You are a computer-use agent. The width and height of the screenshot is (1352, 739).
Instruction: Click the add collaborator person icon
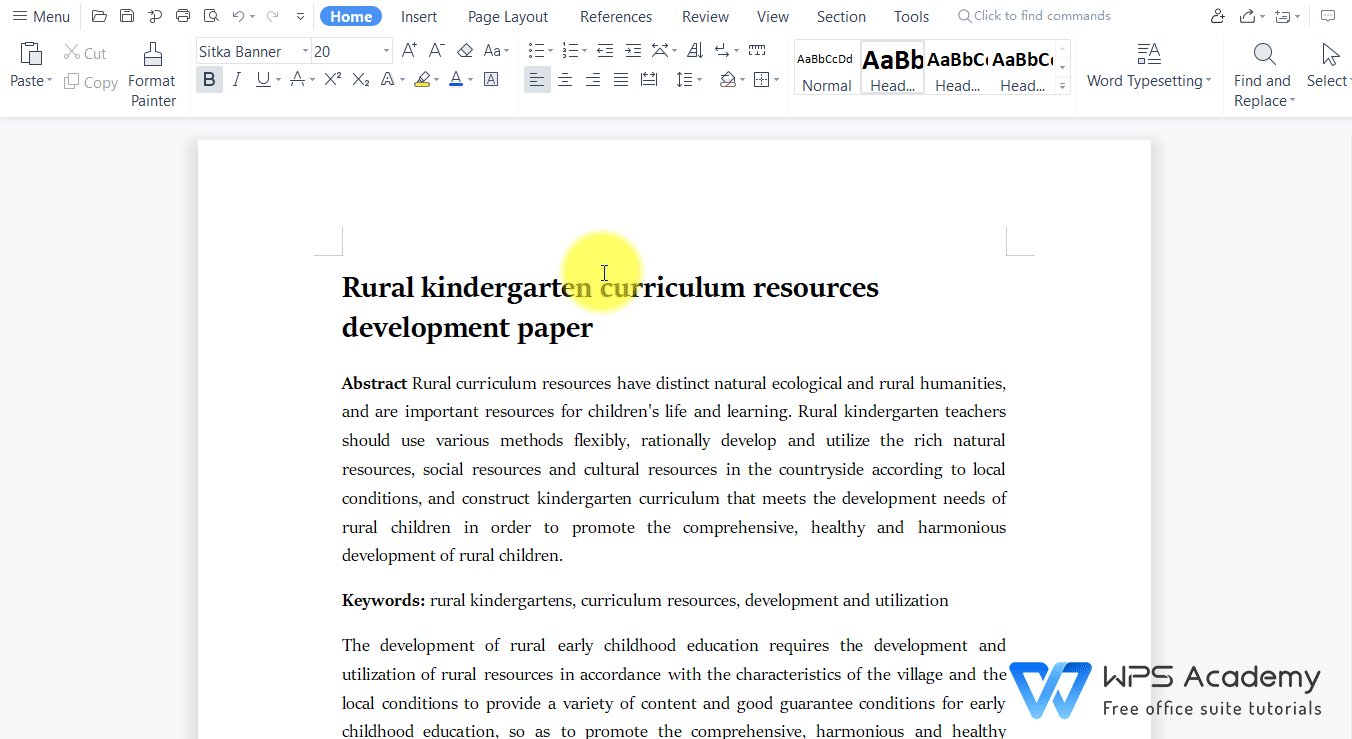[x=1217, y=16]
